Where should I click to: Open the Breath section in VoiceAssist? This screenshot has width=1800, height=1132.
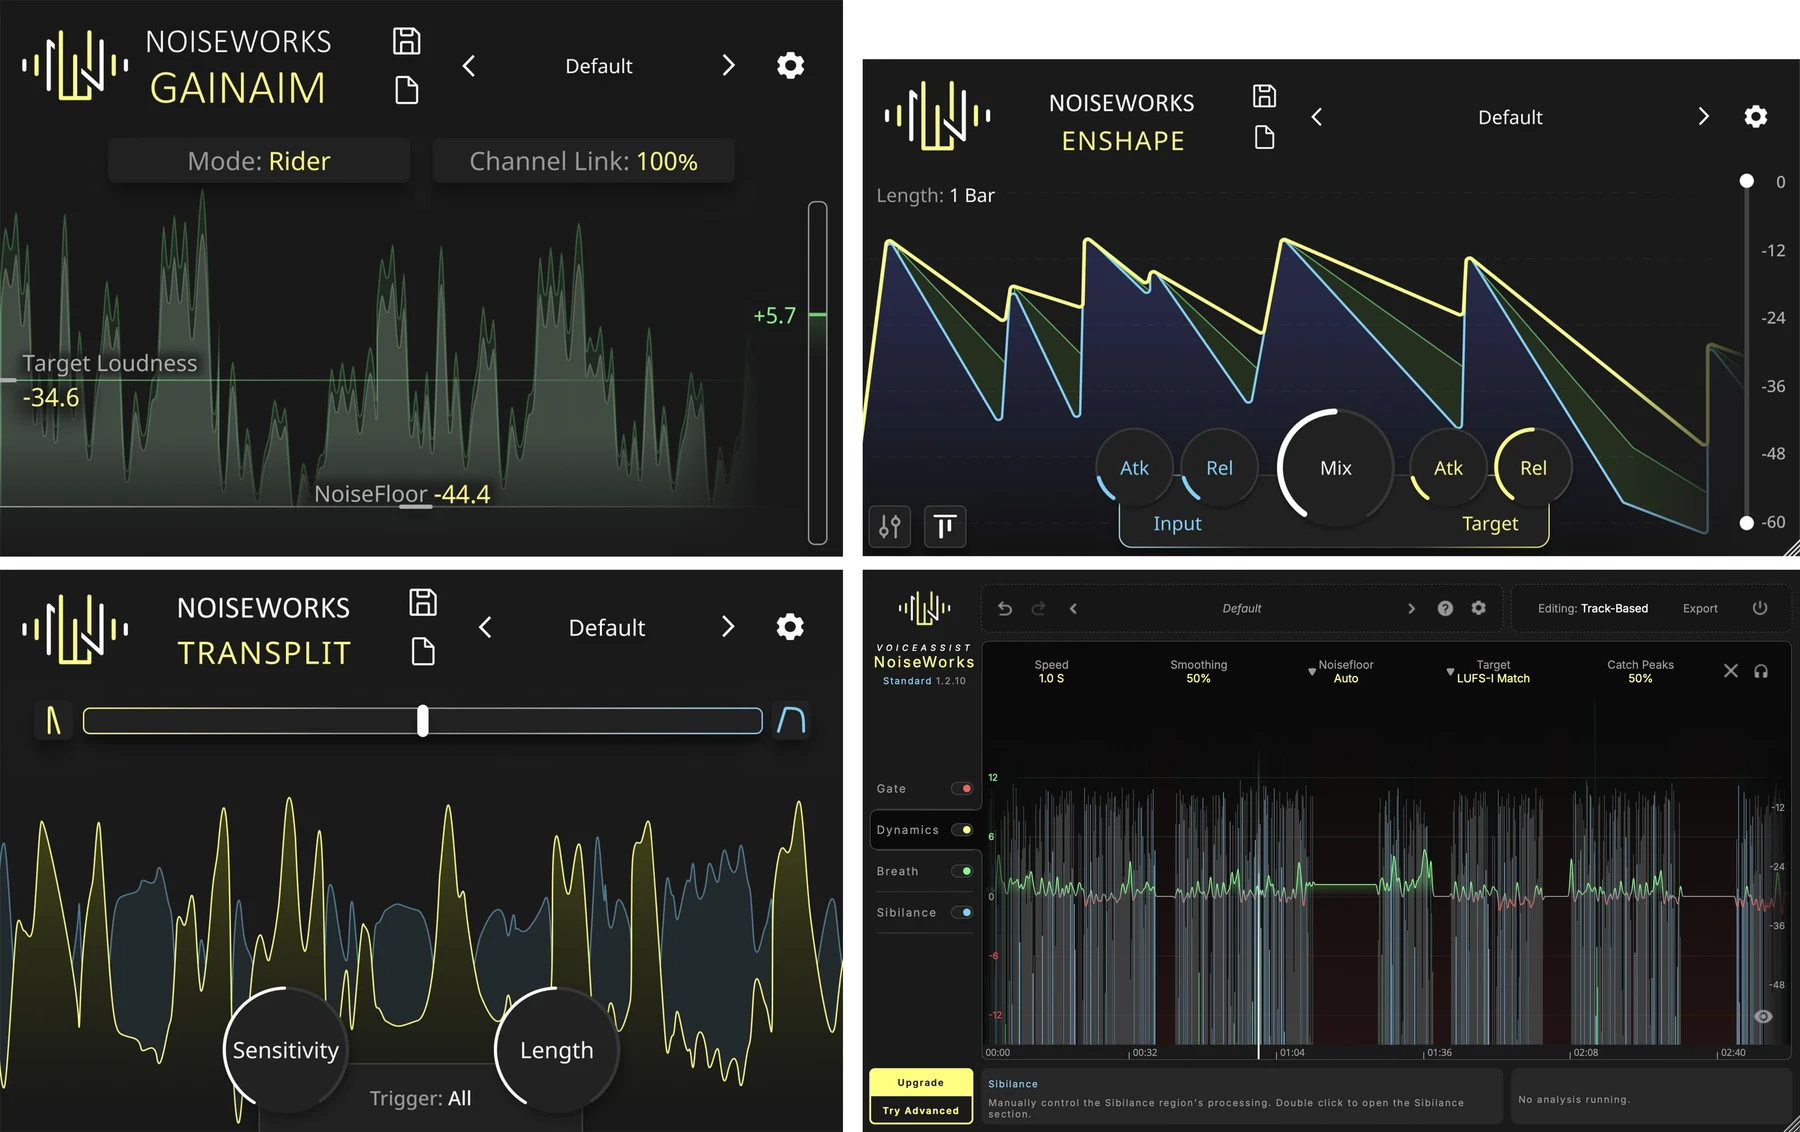click(897, 871)
